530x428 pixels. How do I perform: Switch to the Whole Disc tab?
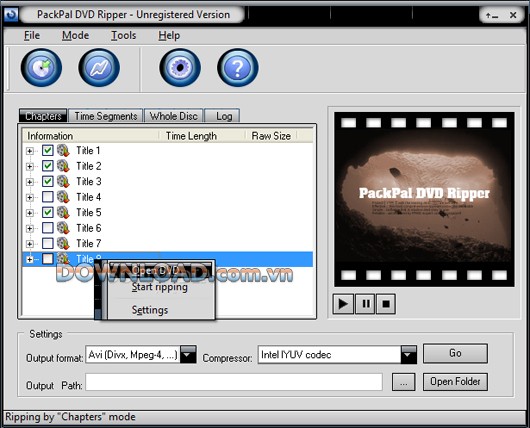[174, 116]
